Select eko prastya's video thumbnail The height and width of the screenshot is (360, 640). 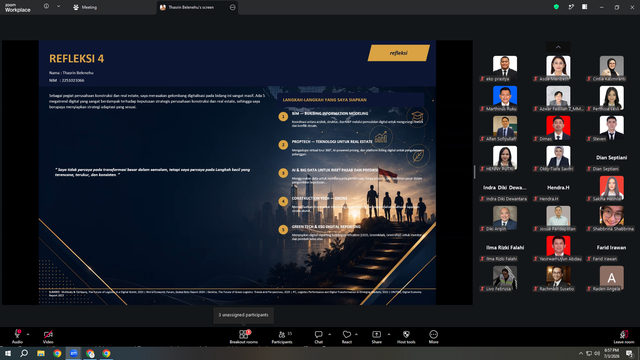[504, 68]
